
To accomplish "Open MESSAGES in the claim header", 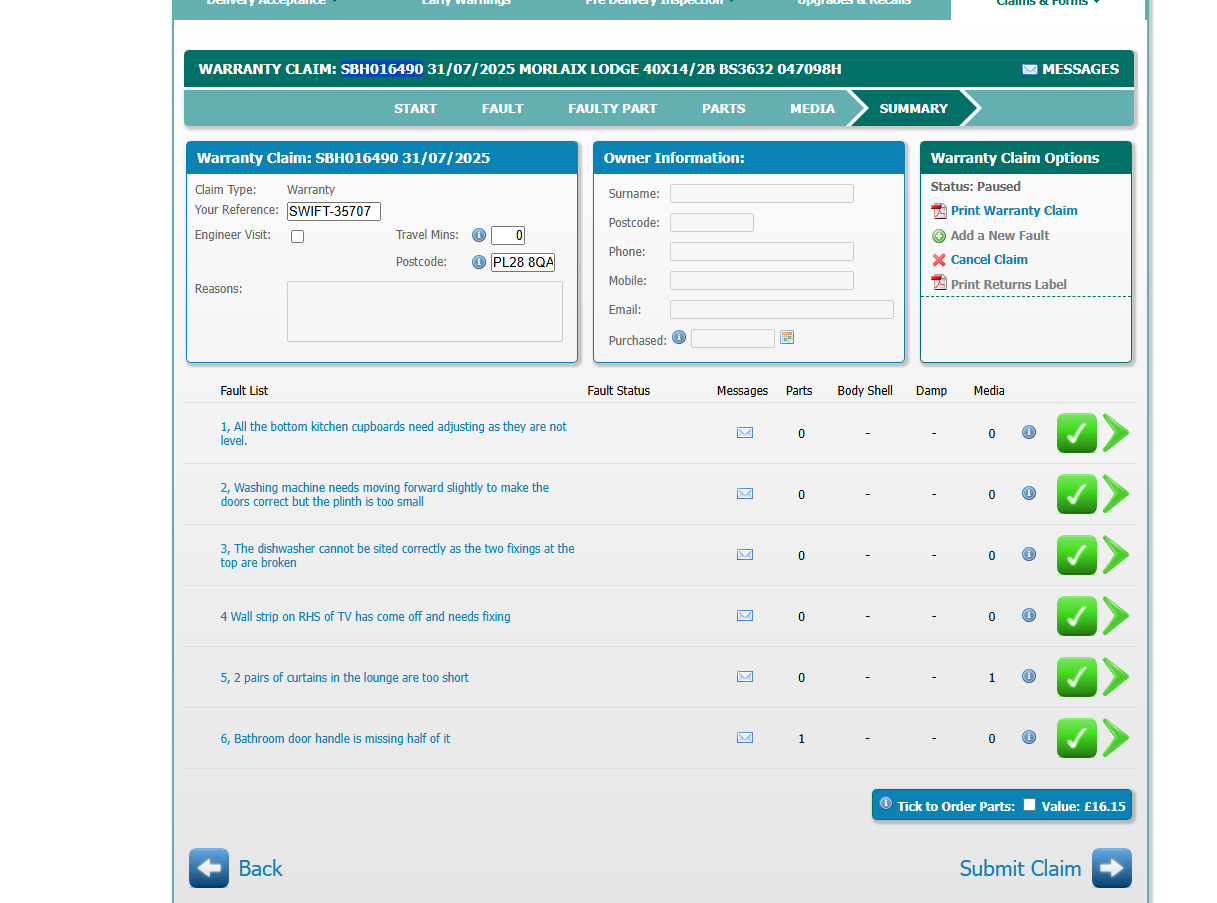I will (x=1070, y=69).
